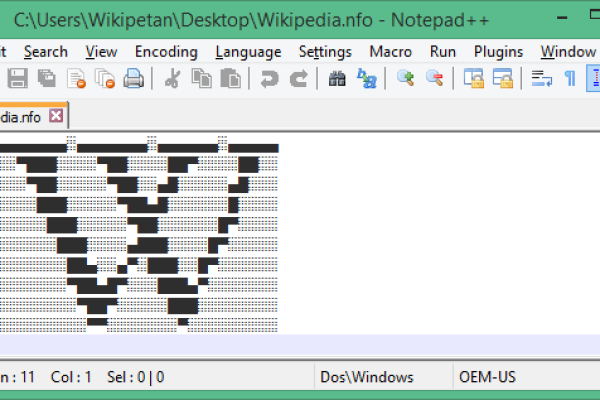Select the Wikipedia.nfo document tab

coord(34,116)
